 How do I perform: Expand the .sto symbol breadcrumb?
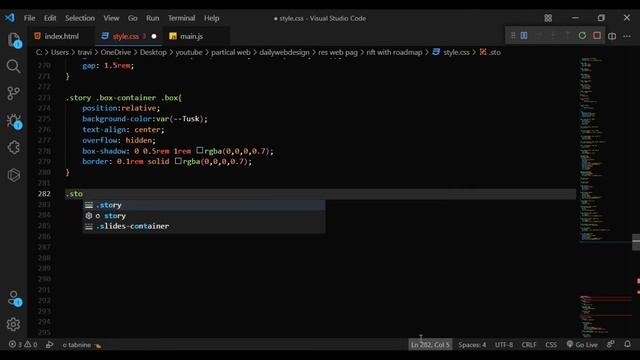tap(490, 52)
